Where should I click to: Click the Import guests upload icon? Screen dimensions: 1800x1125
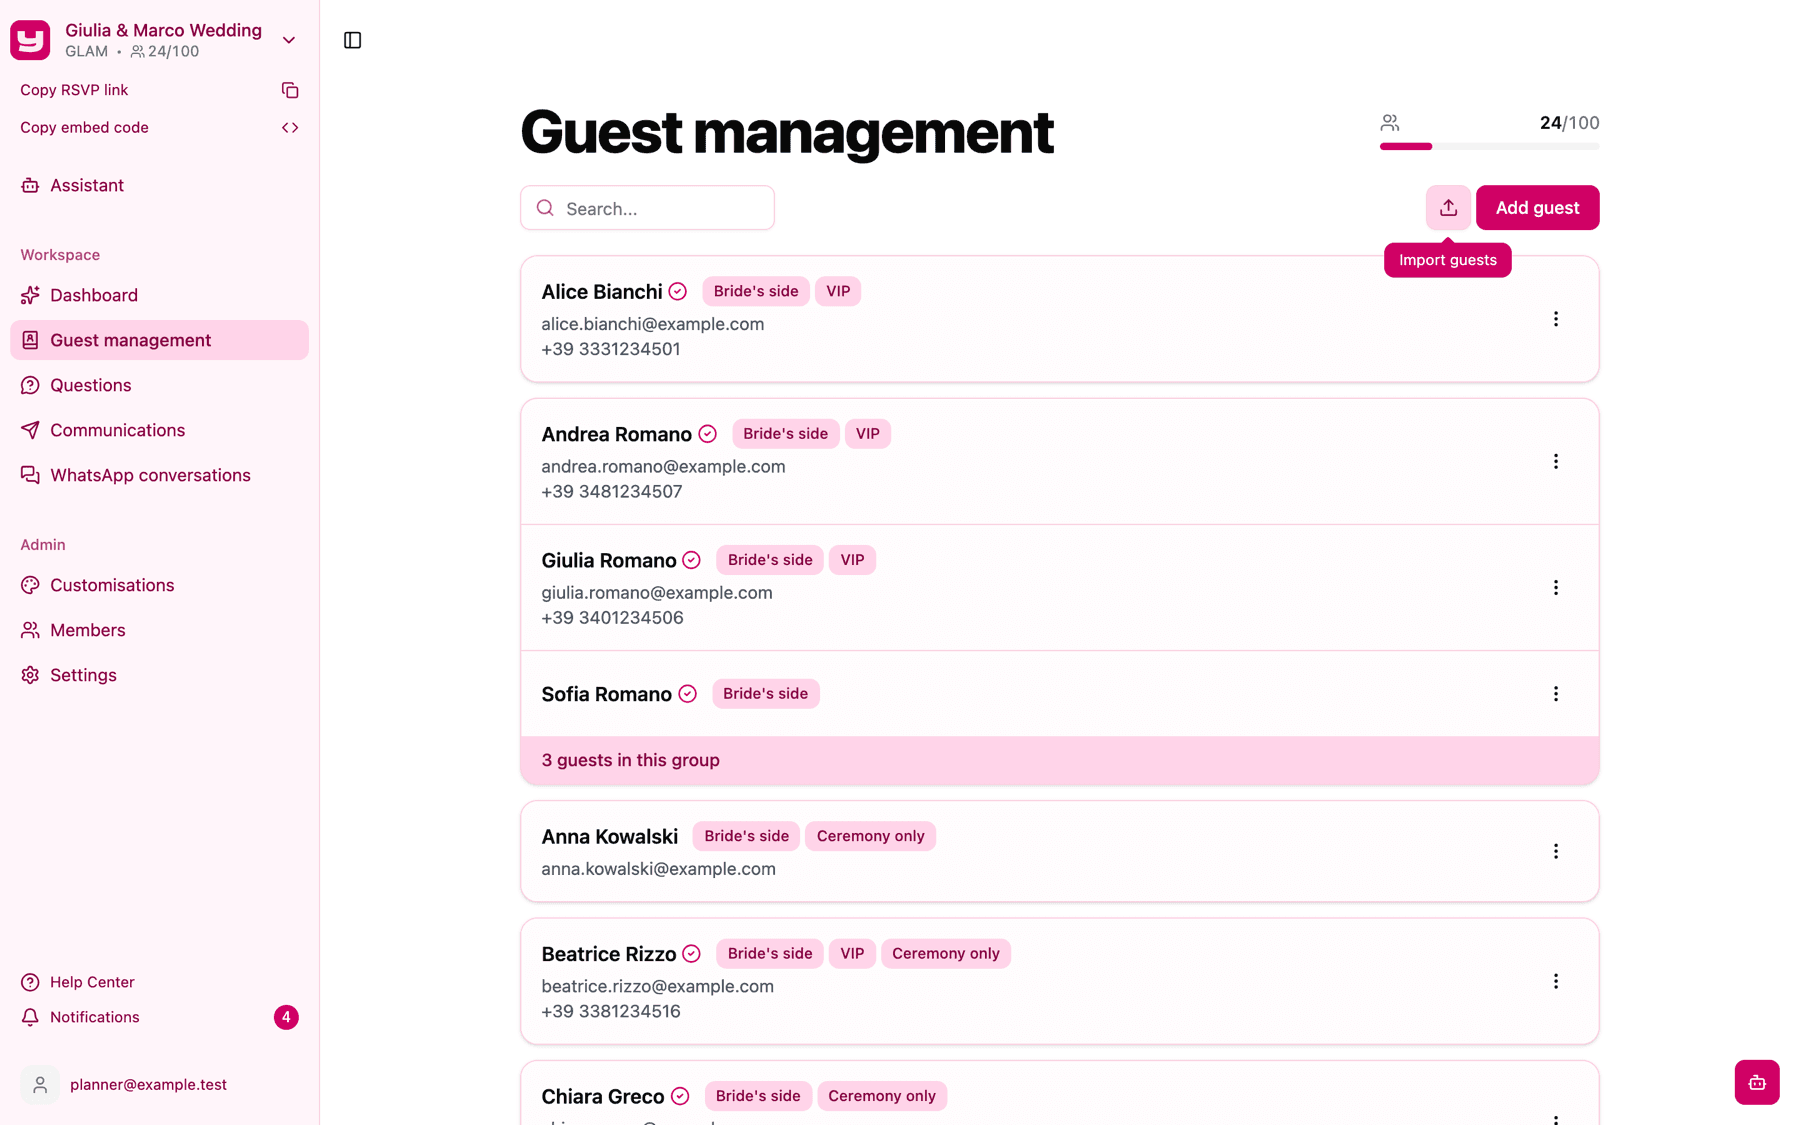pos(1448,208)
